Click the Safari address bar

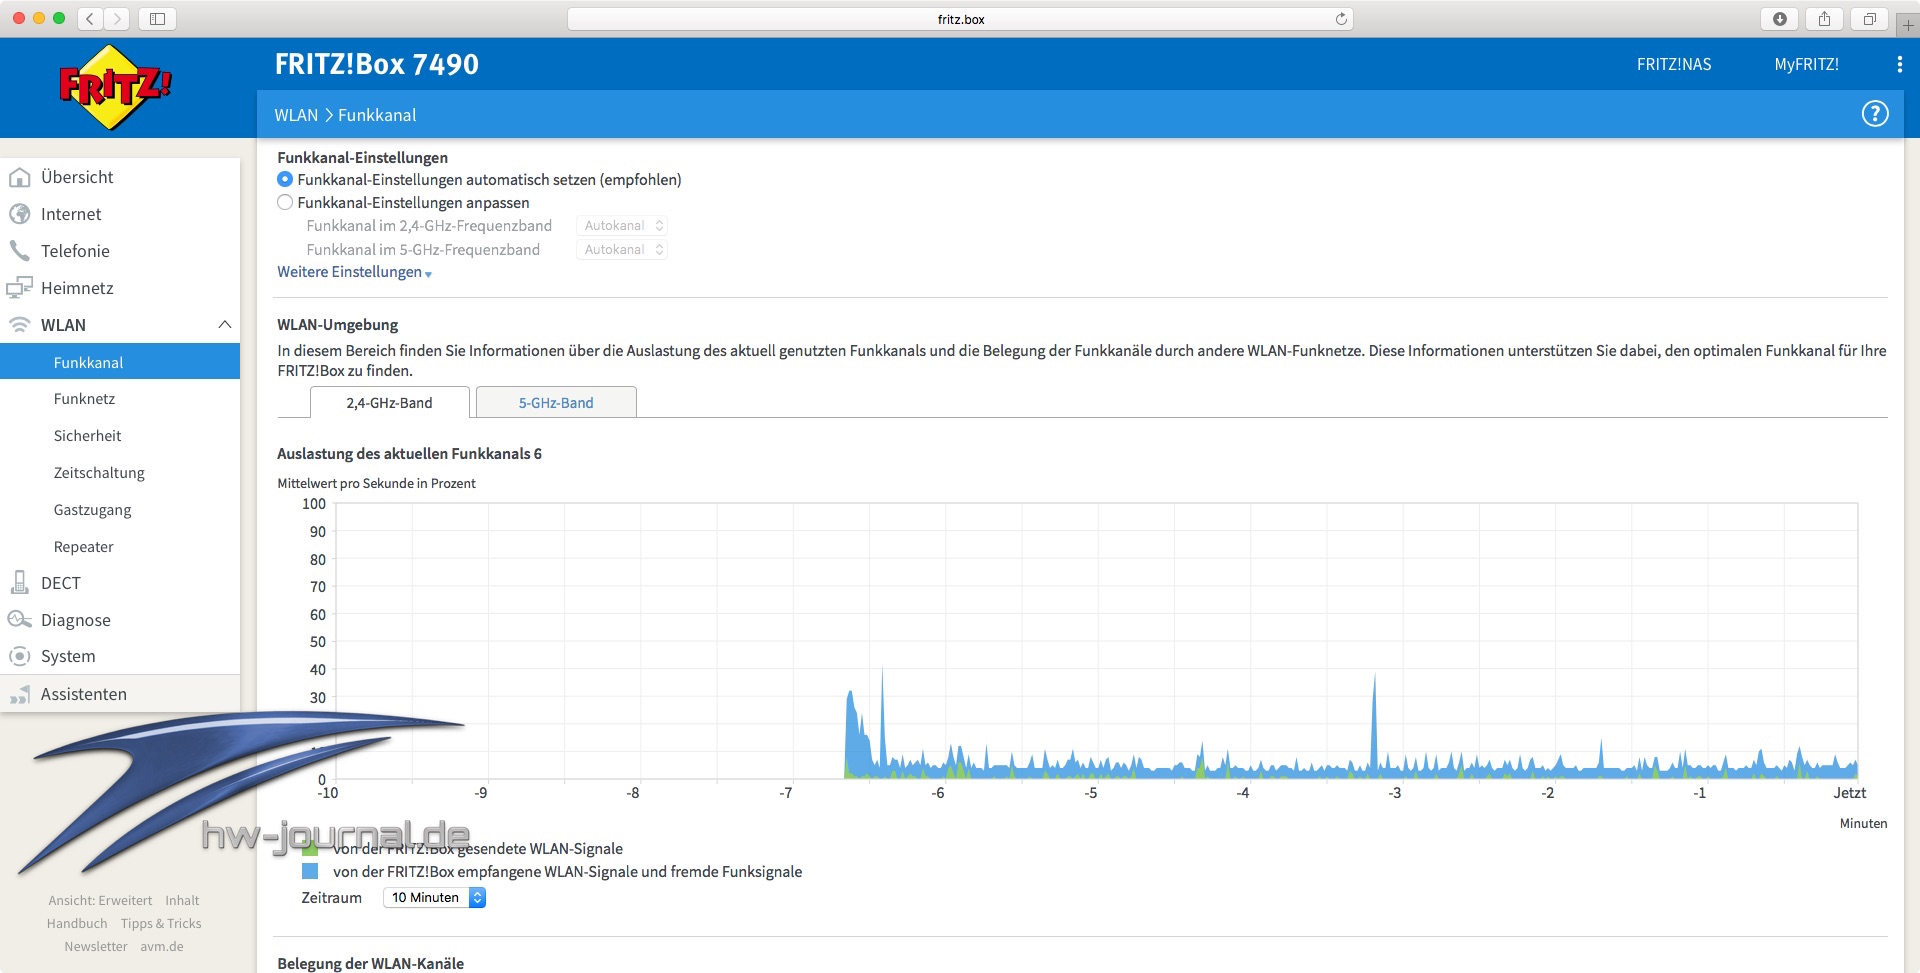[x=960, y=19]
